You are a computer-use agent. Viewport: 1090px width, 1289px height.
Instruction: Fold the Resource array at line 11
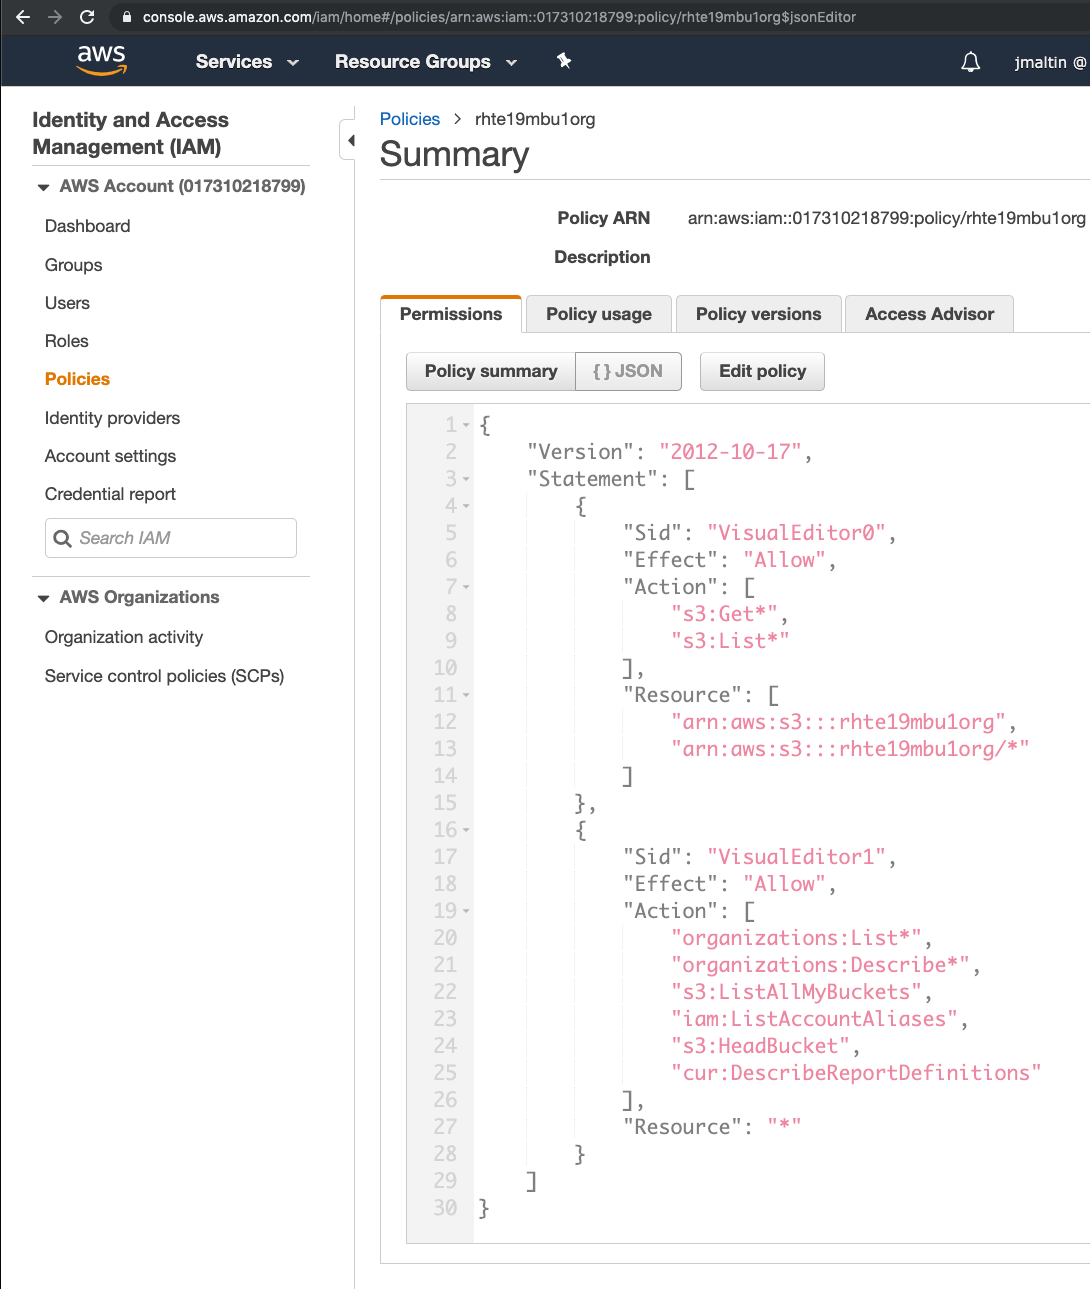pos(466,695)
